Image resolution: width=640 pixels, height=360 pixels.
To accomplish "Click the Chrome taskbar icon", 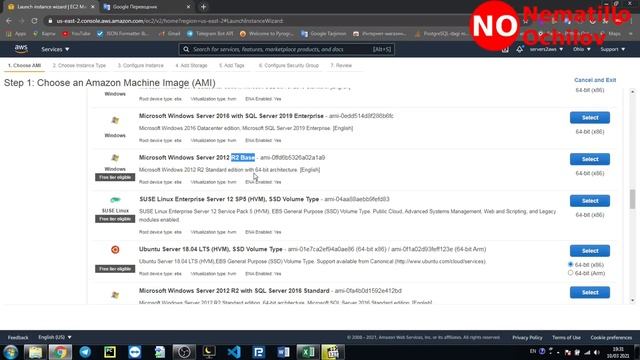I will [60, 352].
